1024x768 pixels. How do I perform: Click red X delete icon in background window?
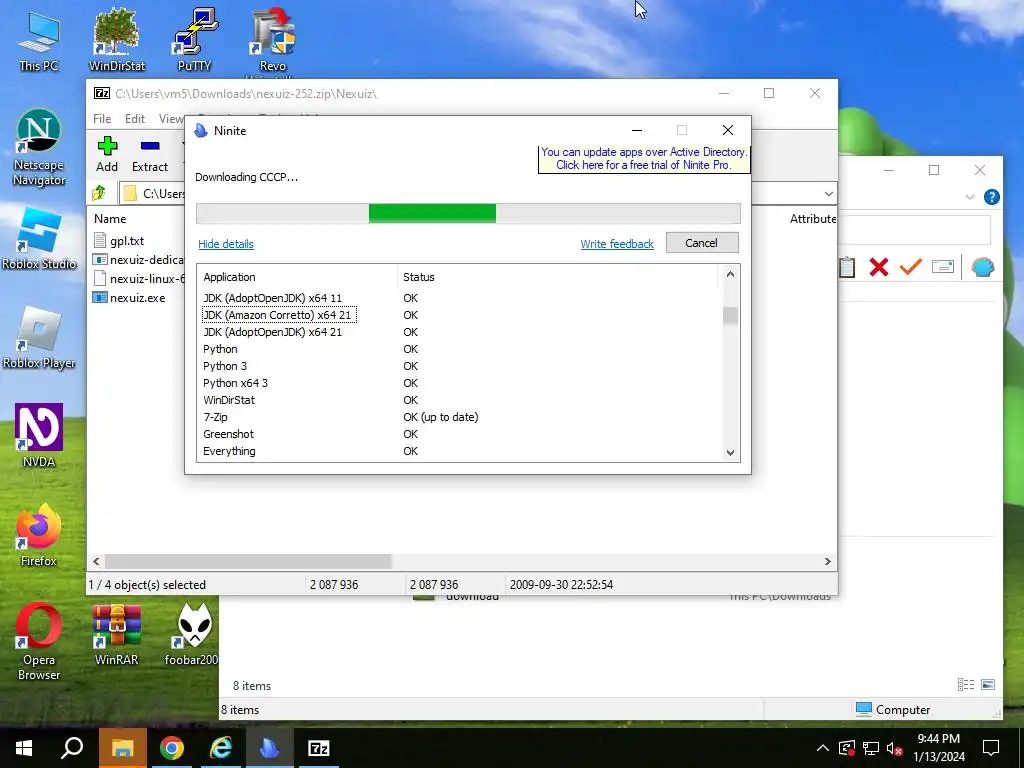(878, 266)
